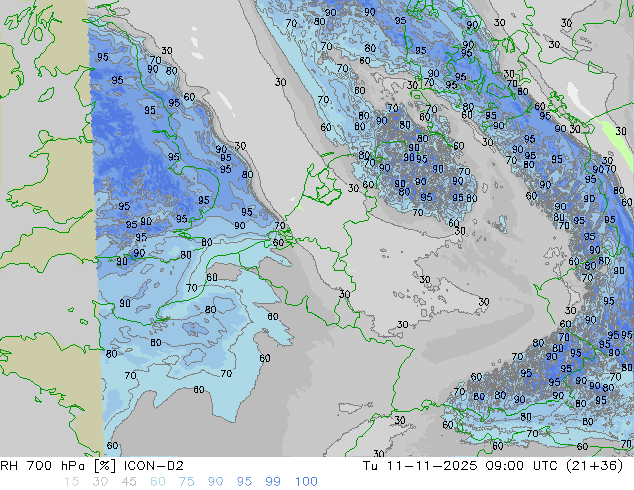Image resolution: width=634 pixels, height=490 pixels.
Task: Select the 30 value in the bottom color legend
Action: (x=100, y=482)
